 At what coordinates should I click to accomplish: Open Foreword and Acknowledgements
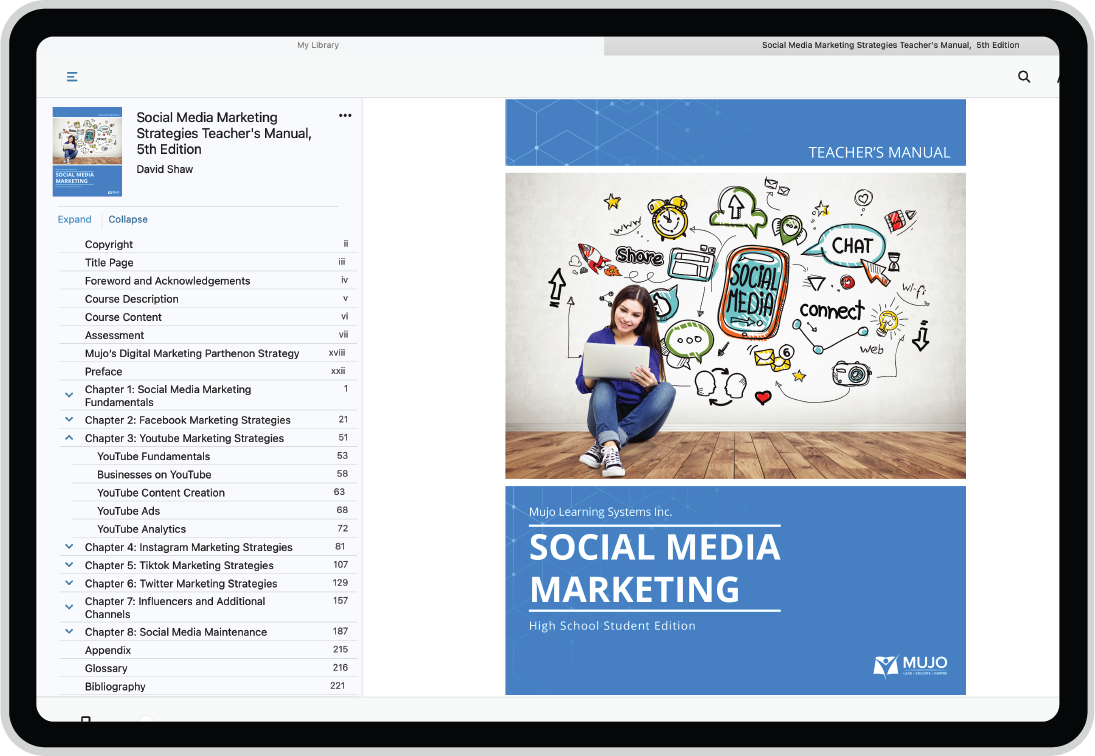(x=208, y=281)
